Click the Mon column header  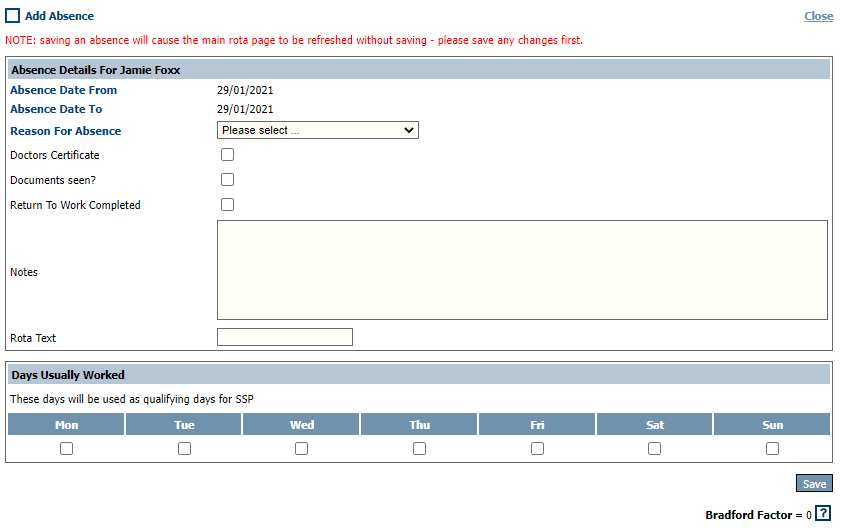point(67,424)
